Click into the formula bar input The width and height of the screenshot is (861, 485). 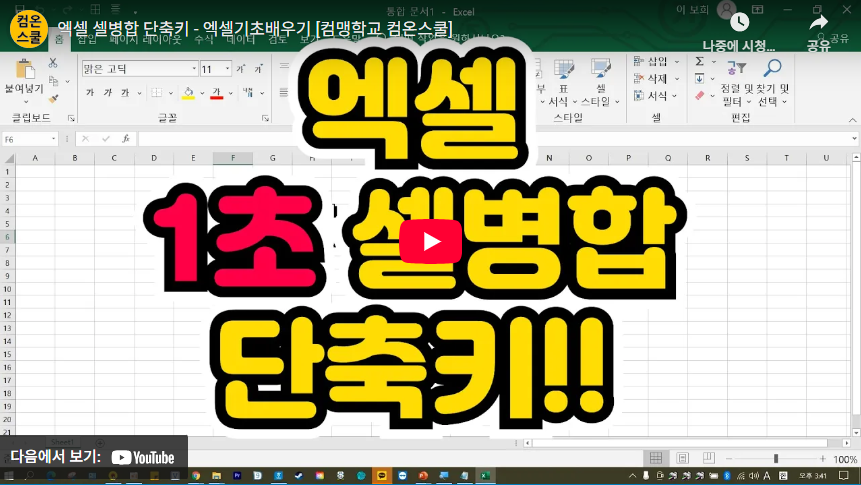click(x=494, y=139)
